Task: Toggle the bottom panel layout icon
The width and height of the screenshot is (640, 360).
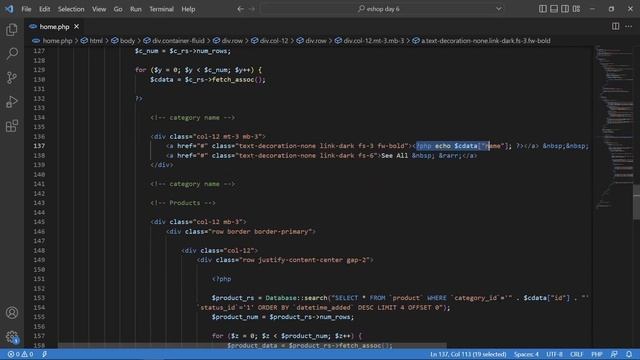Action: [x=554, y=9]
